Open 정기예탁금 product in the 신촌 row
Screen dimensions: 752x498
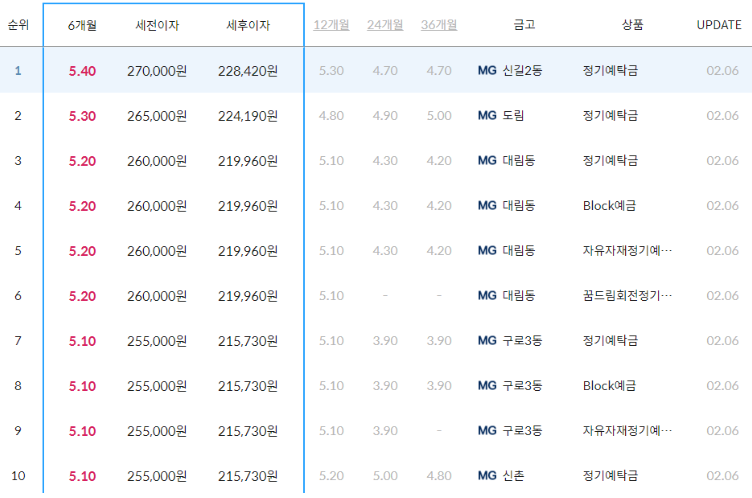coord(610,475)
